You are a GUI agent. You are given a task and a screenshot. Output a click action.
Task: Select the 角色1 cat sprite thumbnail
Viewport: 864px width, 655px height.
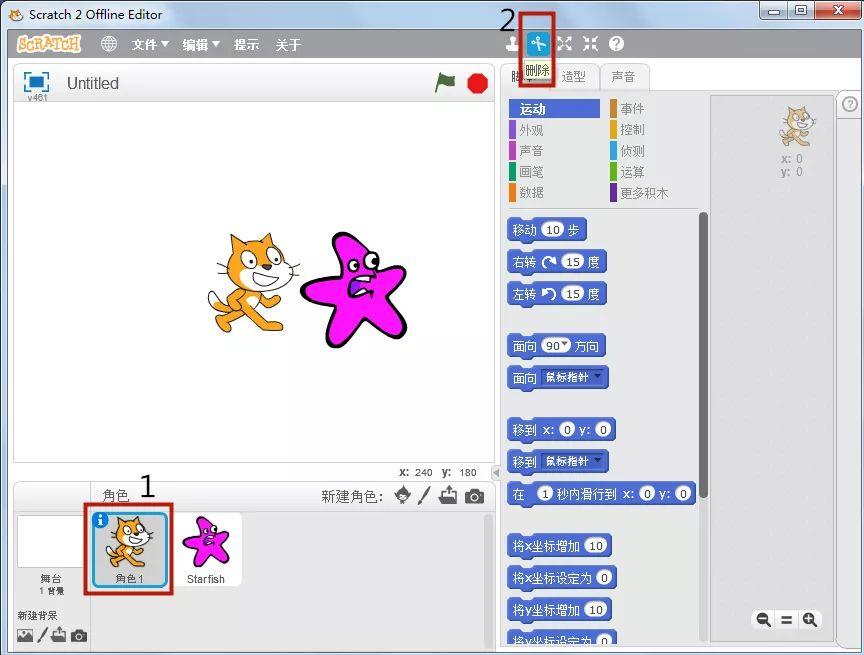129,549
